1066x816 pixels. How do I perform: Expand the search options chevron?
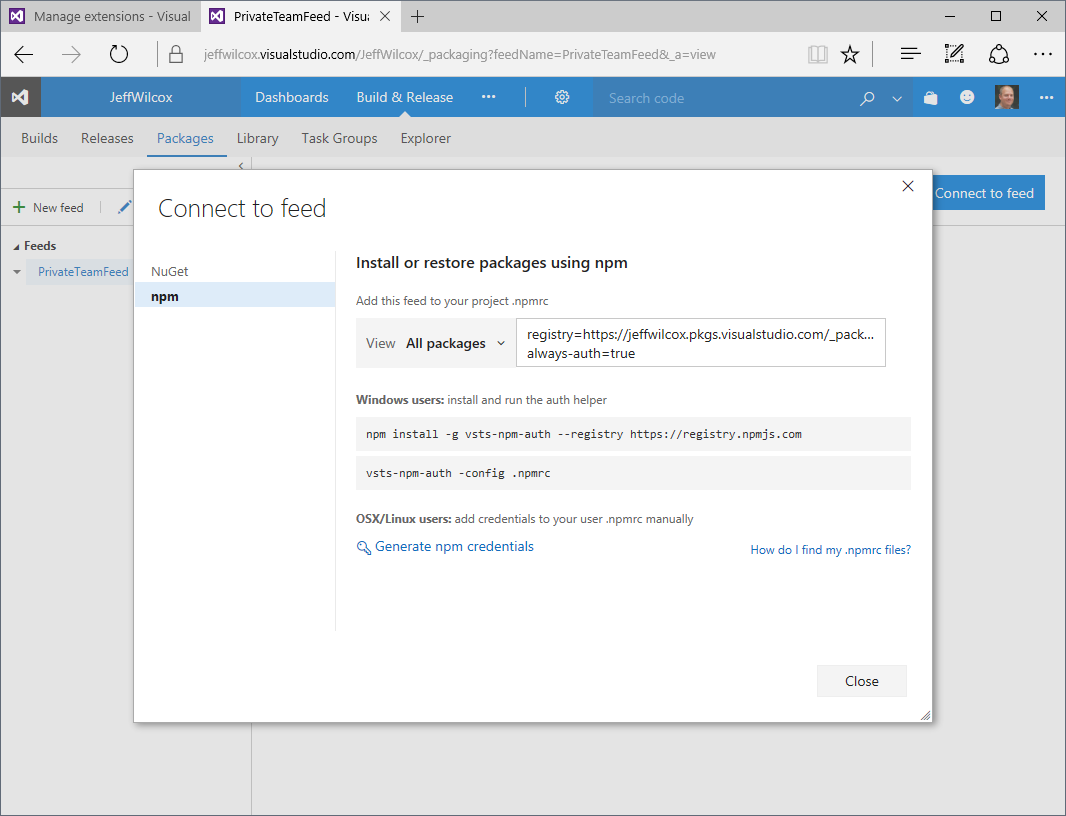pos(897,99)
